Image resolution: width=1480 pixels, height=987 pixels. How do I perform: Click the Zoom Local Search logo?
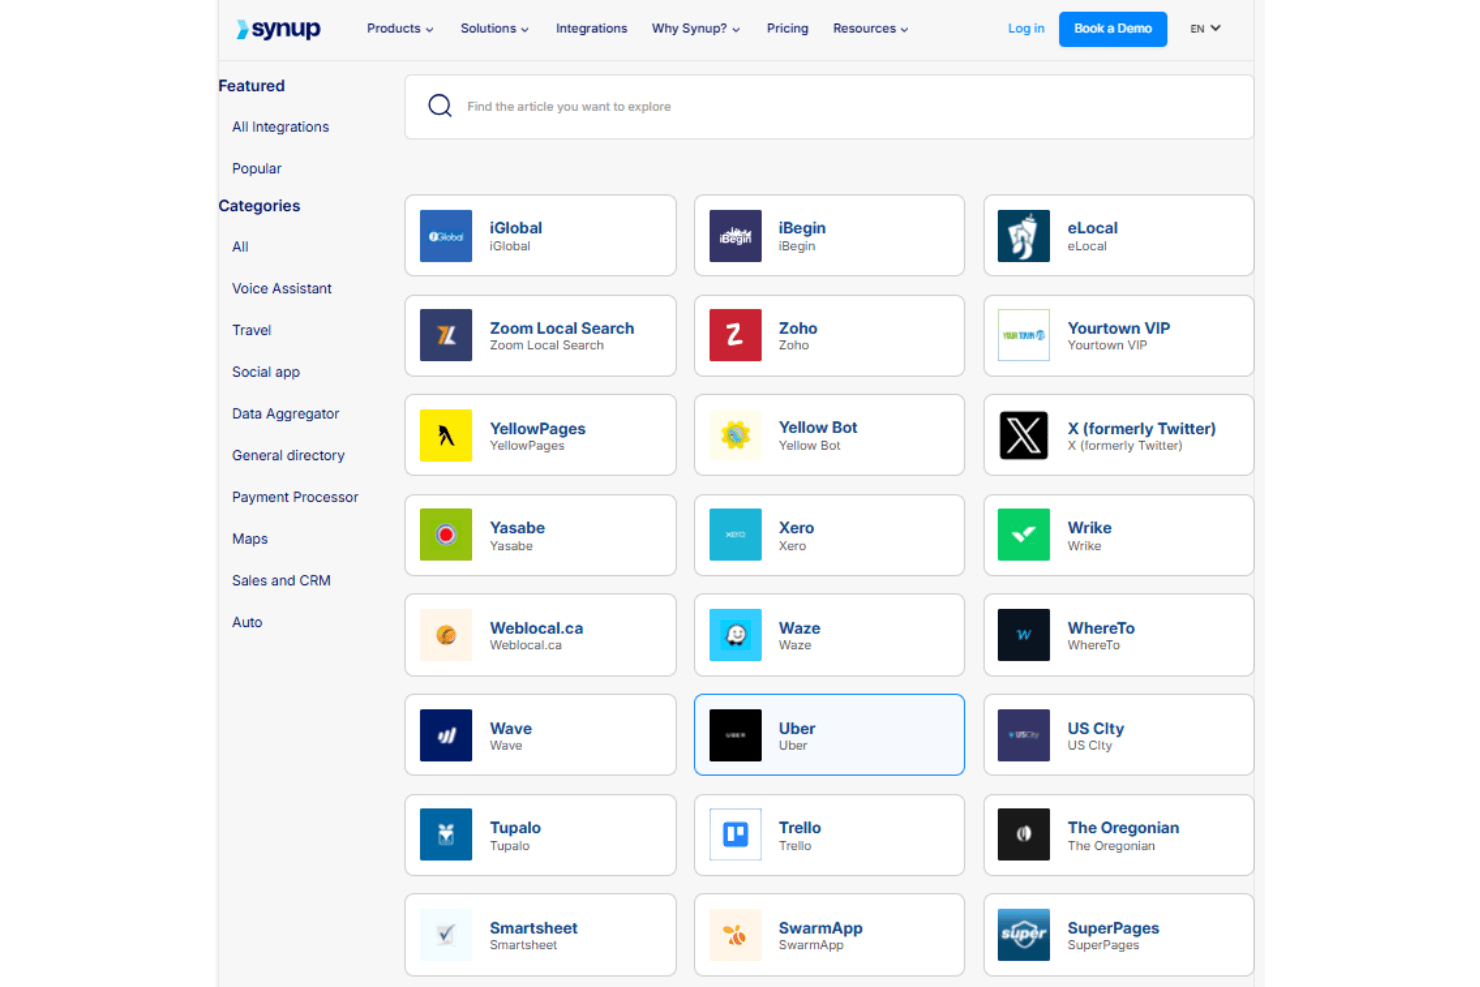pos(446,335)
